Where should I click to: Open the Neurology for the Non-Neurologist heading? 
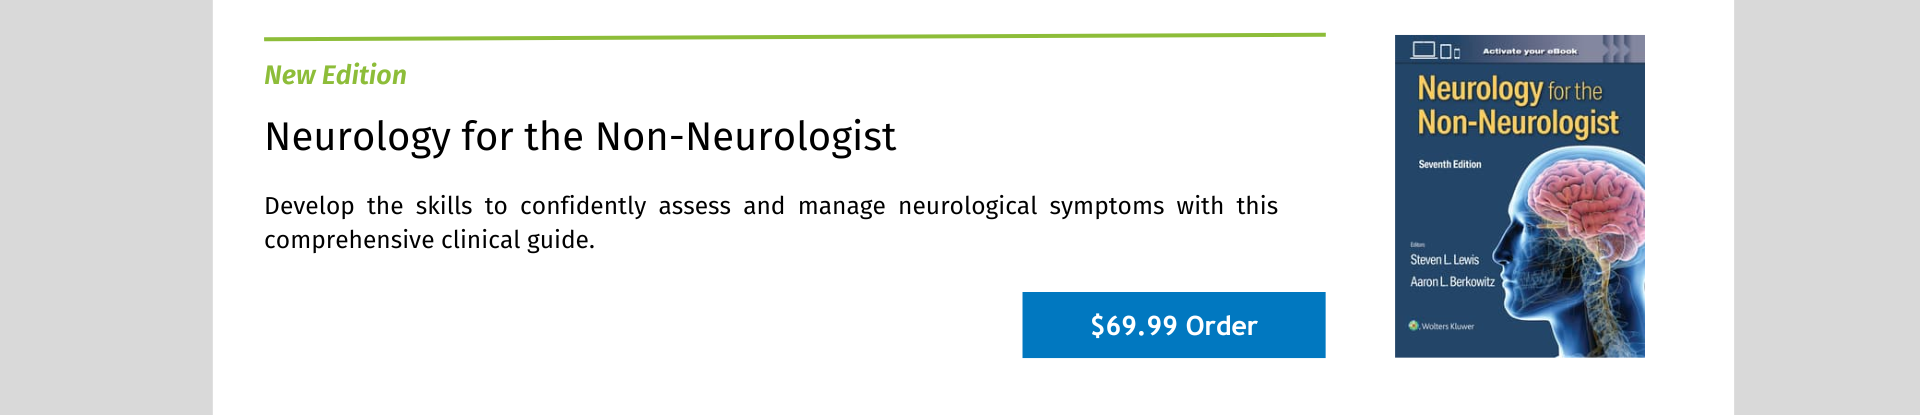coord(580,136)
